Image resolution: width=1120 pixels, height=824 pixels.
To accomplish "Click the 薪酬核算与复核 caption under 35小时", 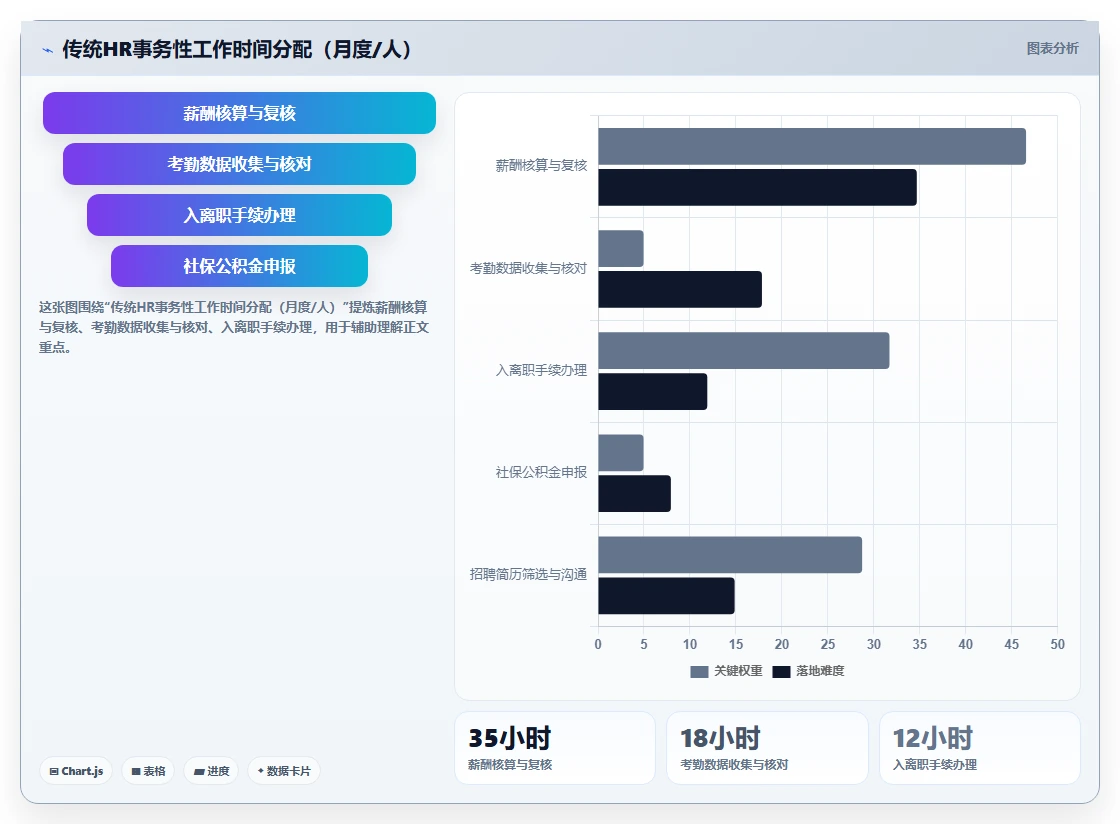I will click(x=510, y=765).
